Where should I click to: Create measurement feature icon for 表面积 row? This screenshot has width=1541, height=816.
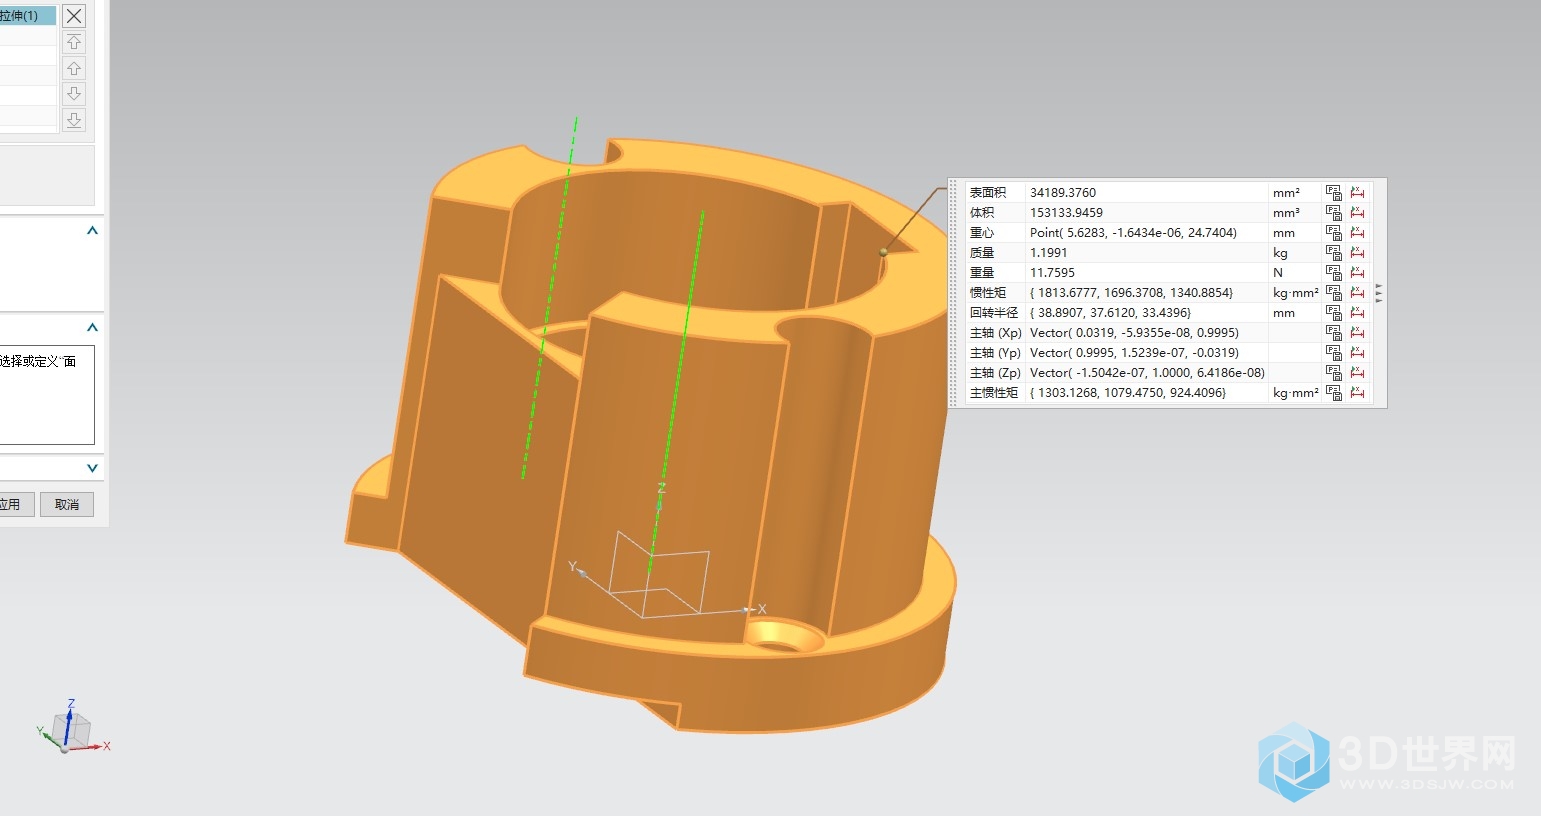[1357, 192]
